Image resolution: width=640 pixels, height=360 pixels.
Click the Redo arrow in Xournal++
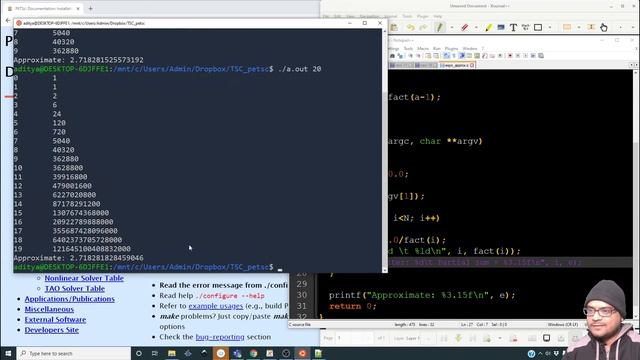[423, 27]
